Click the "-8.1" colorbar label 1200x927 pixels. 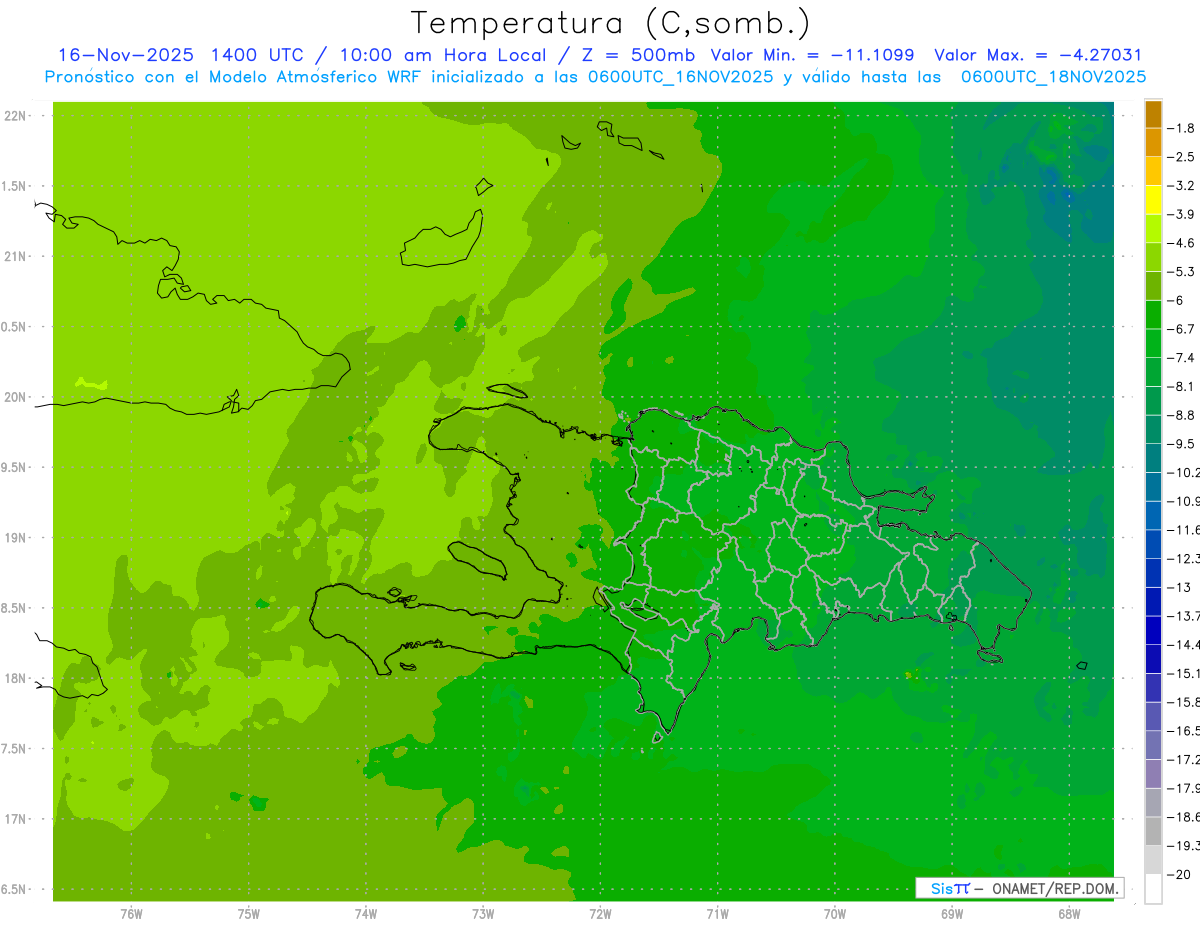[1181, 386]
